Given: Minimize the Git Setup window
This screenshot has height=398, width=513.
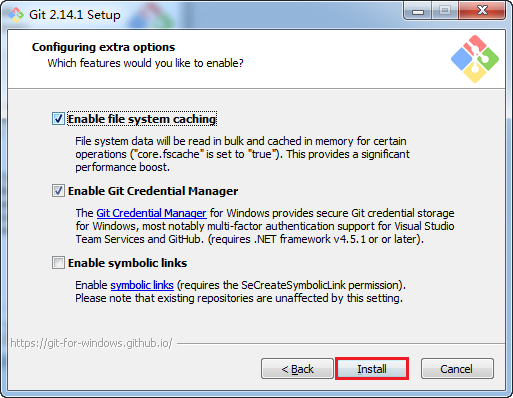Looking at the screenshot, I should [418, 11].
